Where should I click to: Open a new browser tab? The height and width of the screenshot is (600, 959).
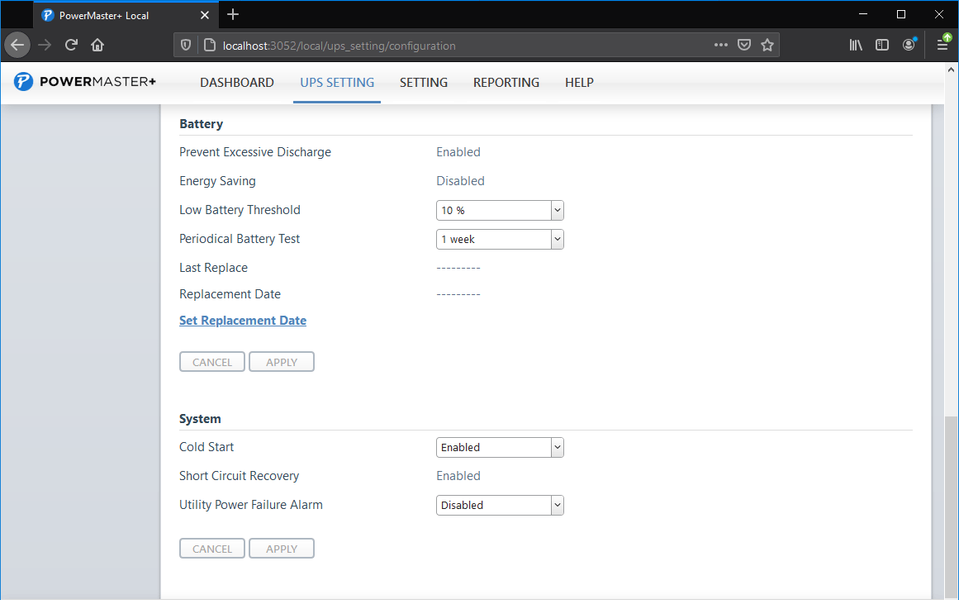233,15
